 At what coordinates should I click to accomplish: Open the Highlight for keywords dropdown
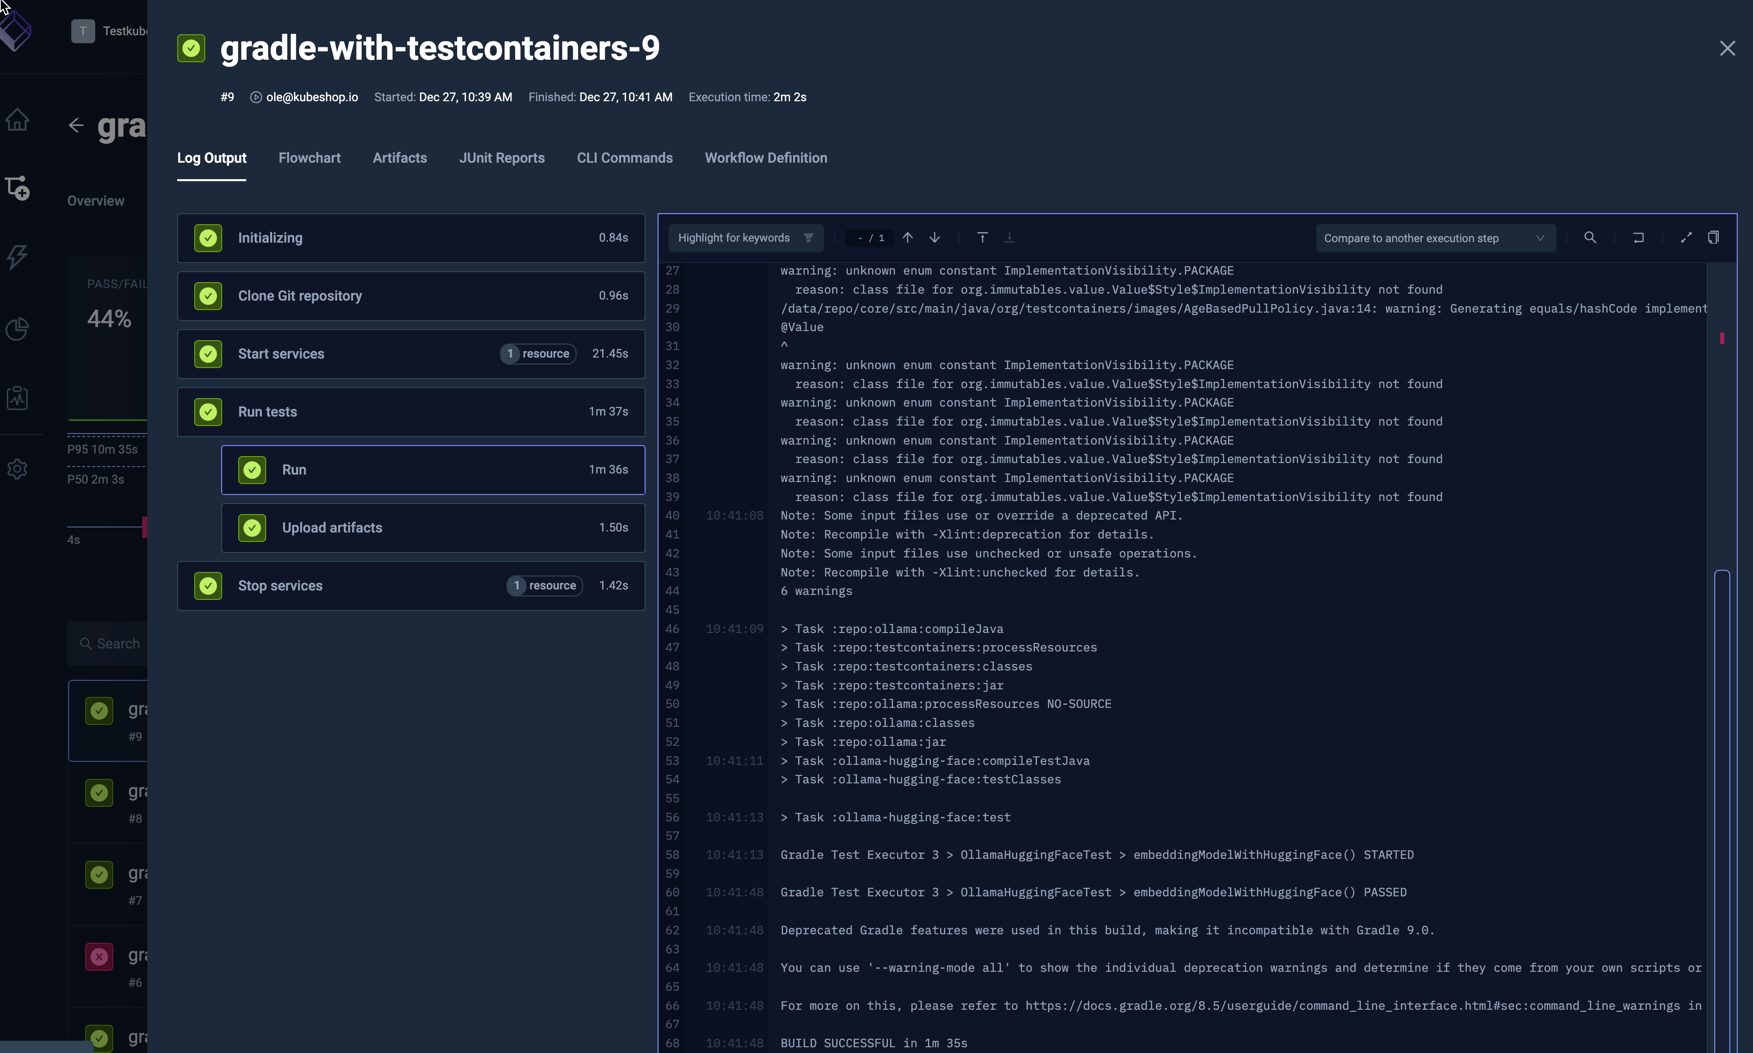[x=745, y=237]
